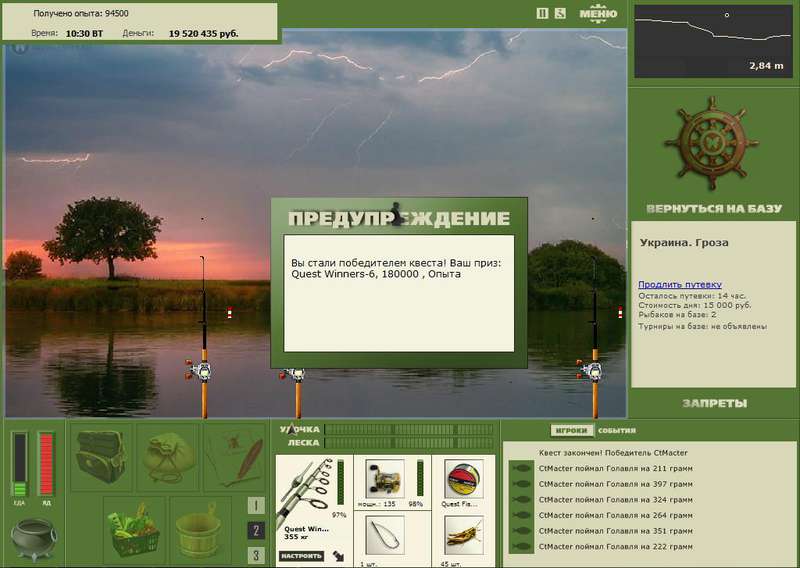Click the right red-white float
This screenshot has width=800, height=568.
(620, 312)
